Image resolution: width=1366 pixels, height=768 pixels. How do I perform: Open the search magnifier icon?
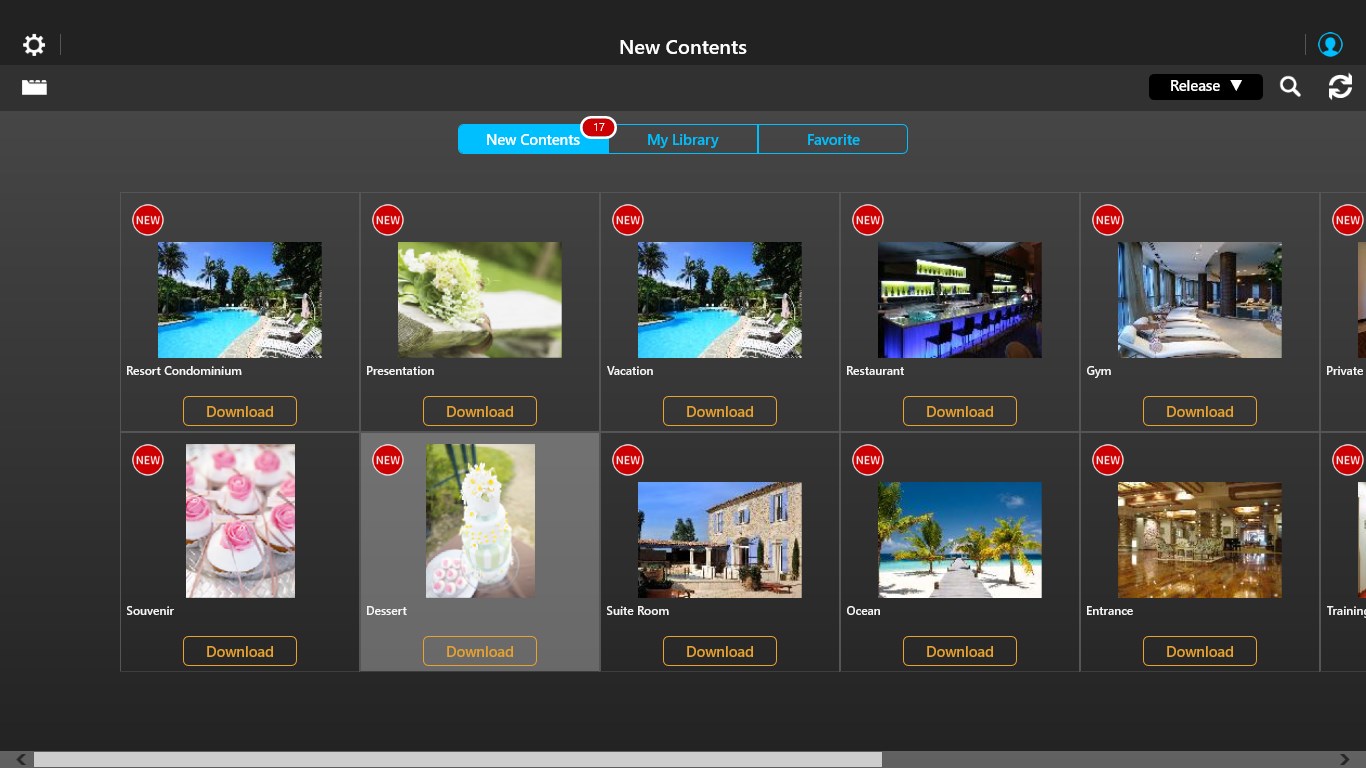[x=1290, y=87]
